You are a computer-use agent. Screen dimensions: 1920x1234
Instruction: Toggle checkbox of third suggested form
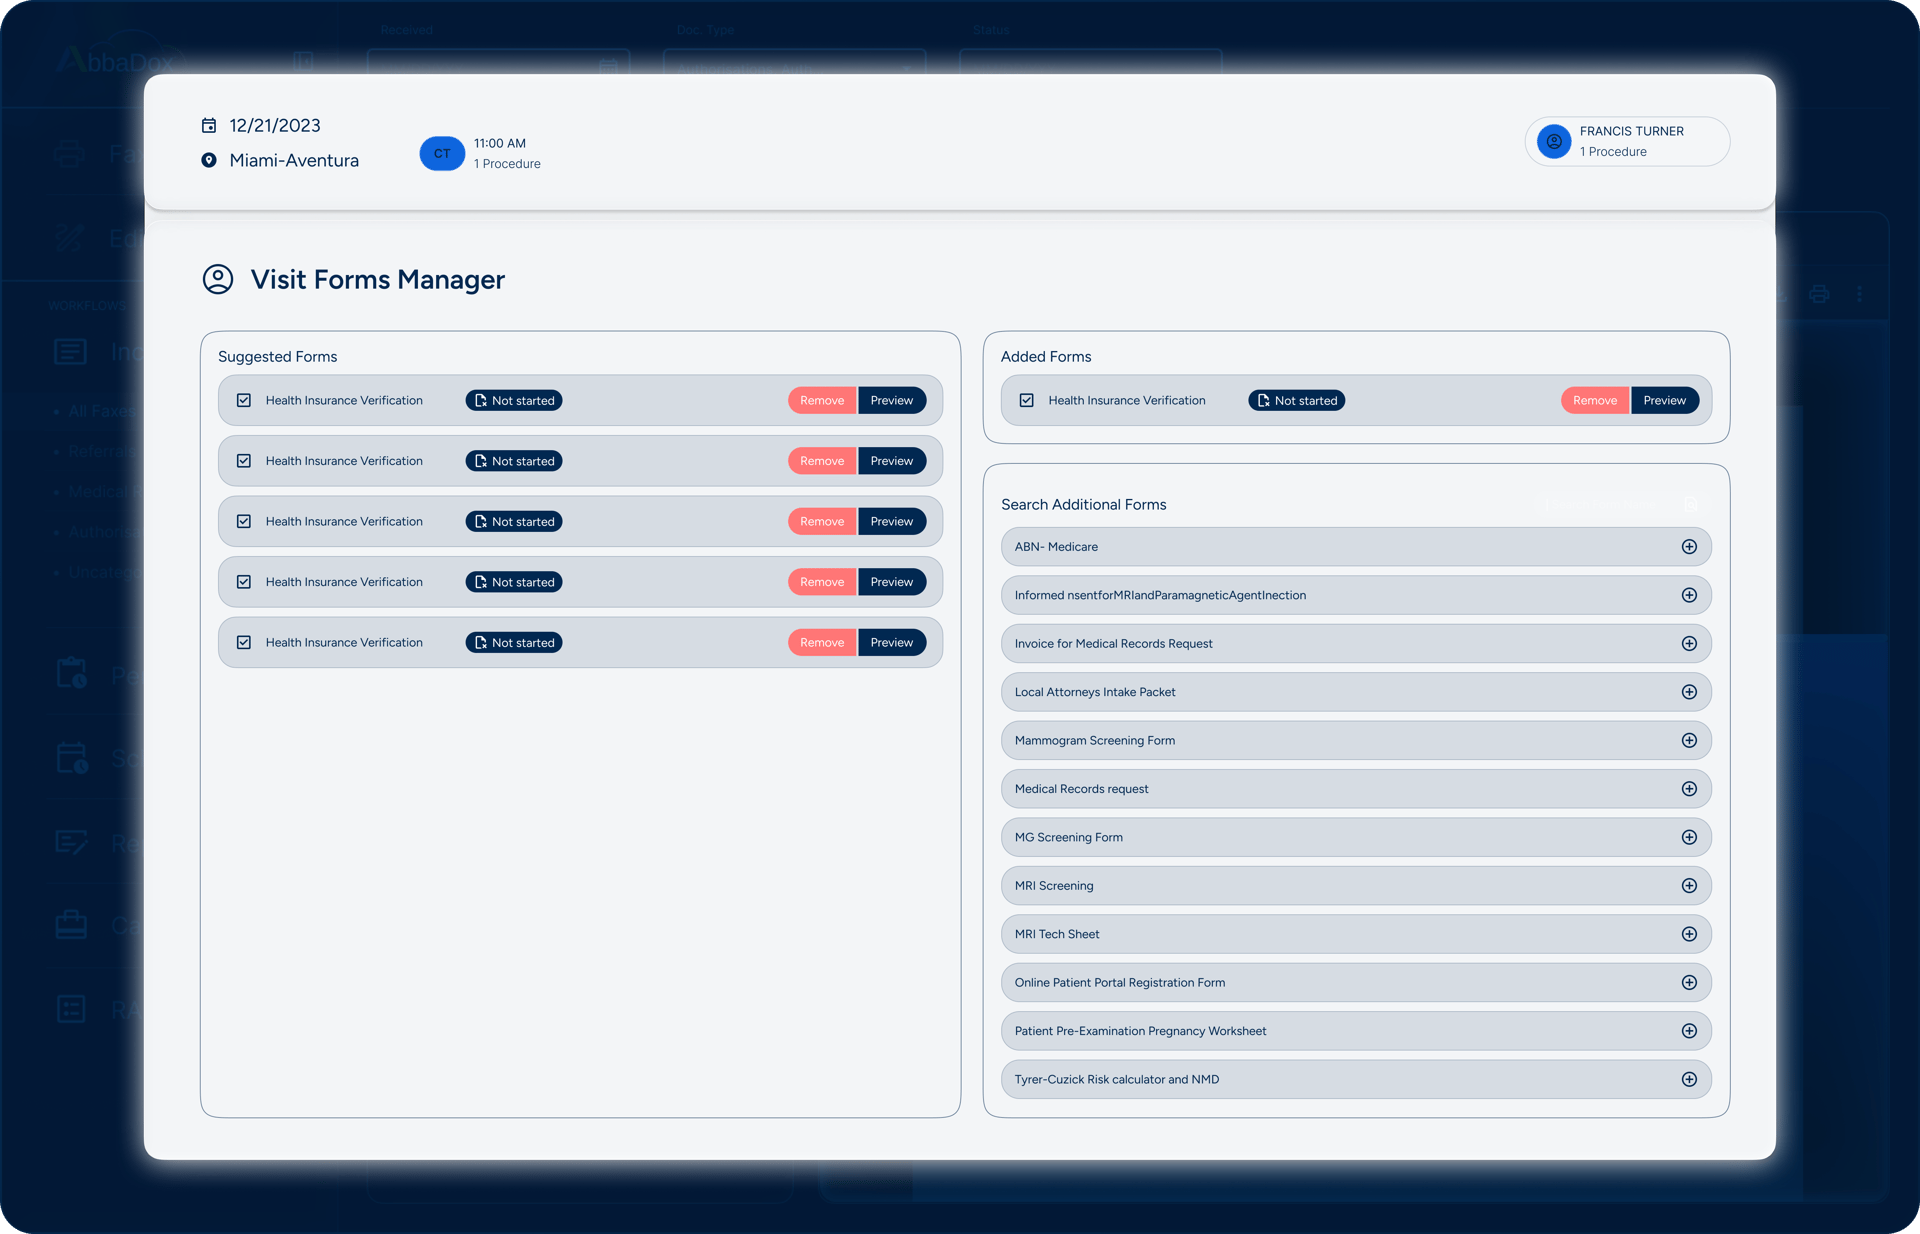pyautogui.click(x=244, y=522)
